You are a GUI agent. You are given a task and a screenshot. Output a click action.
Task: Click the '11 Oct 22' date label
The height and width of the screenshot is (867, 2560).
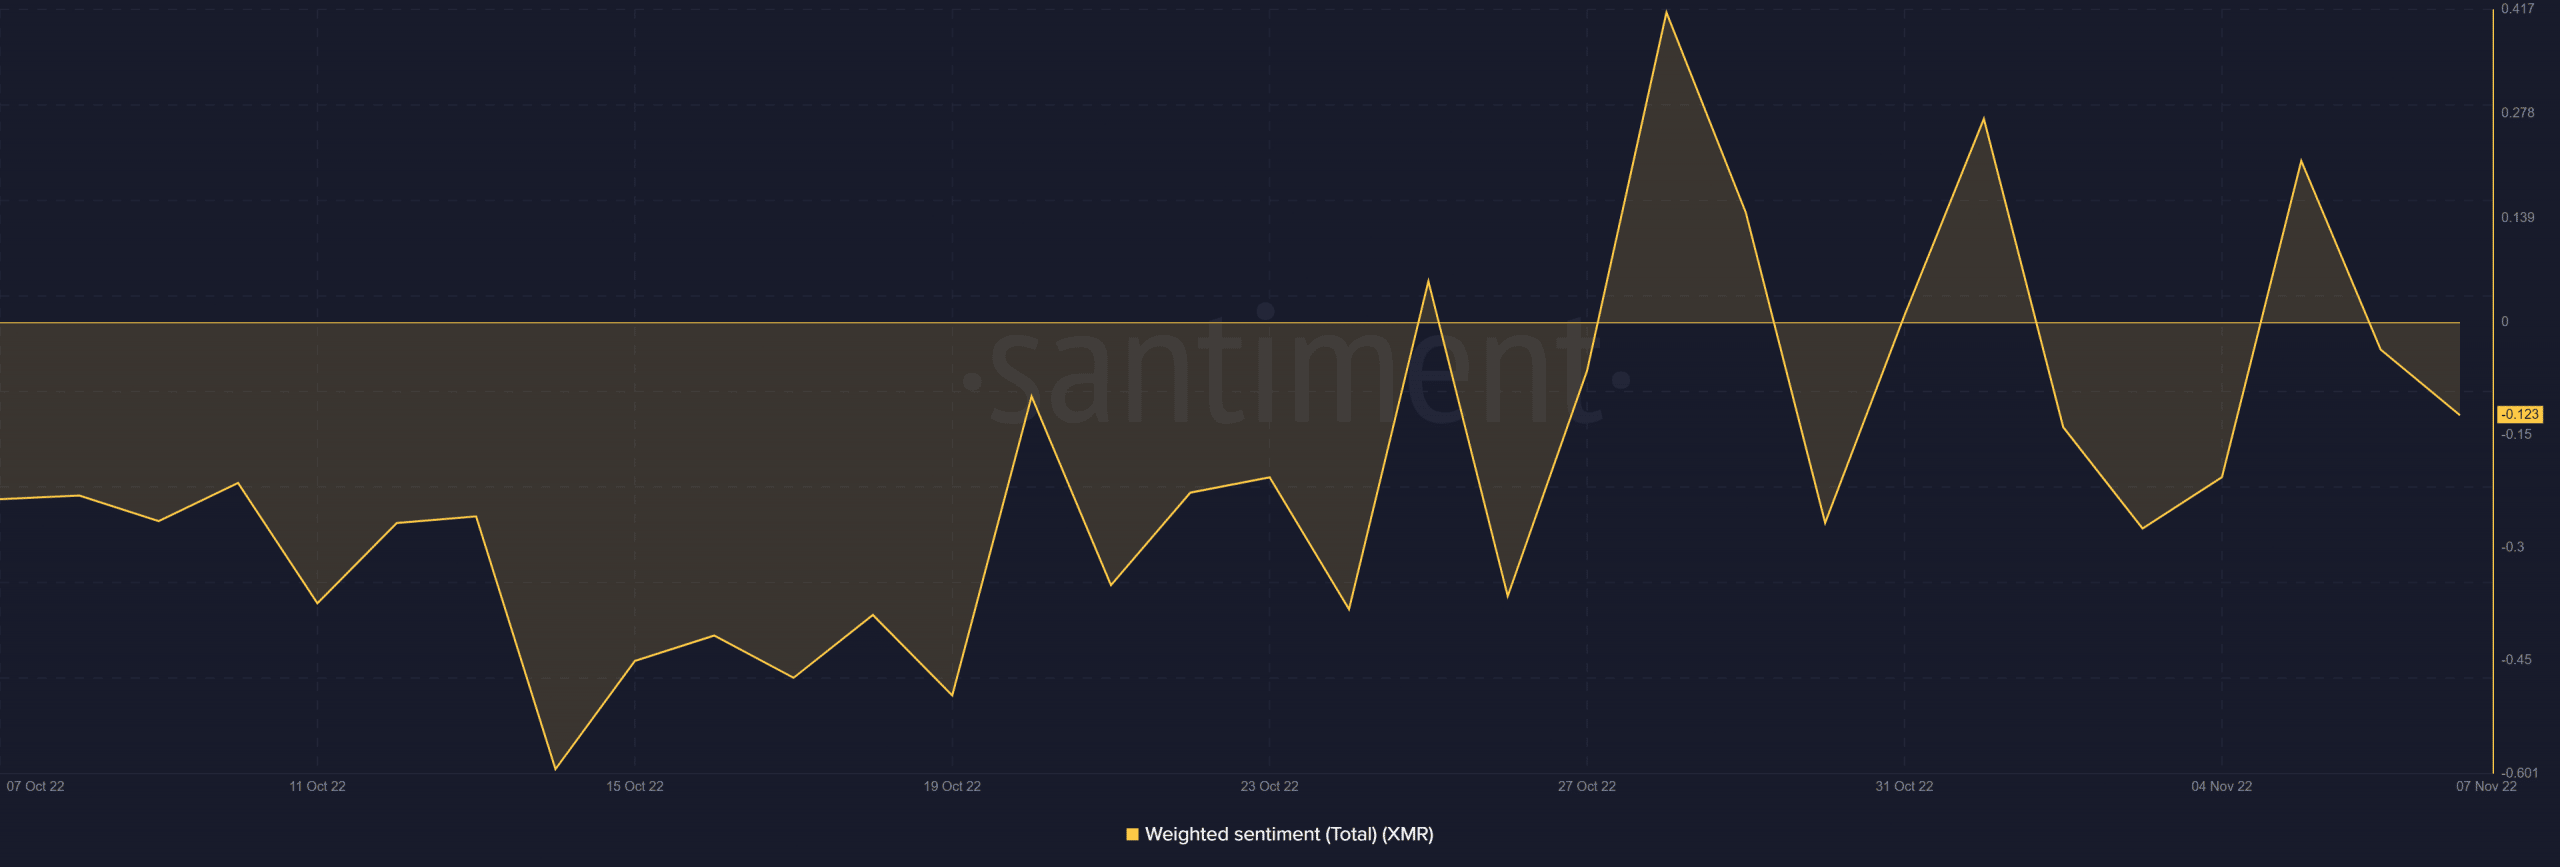(x=317, y=786)
